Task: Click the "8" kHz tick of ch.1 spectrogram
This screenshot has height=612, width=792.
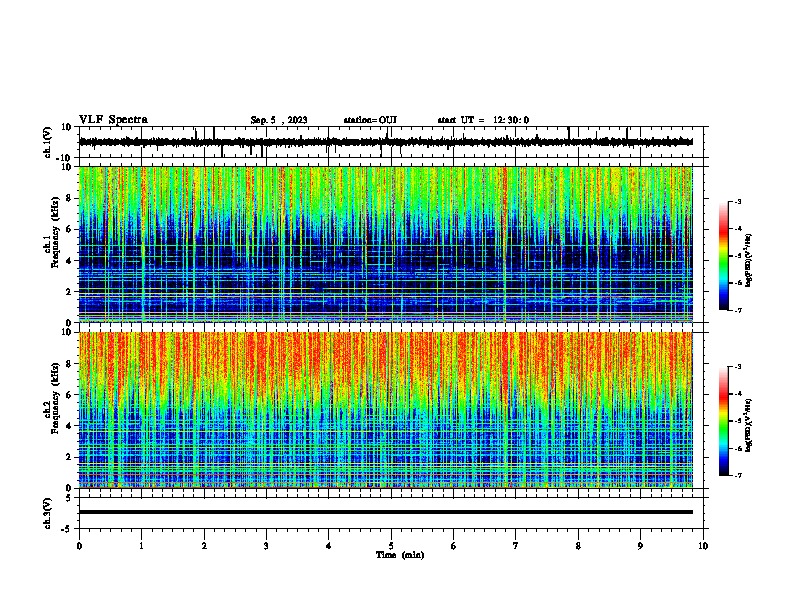Action: (69, 198)
